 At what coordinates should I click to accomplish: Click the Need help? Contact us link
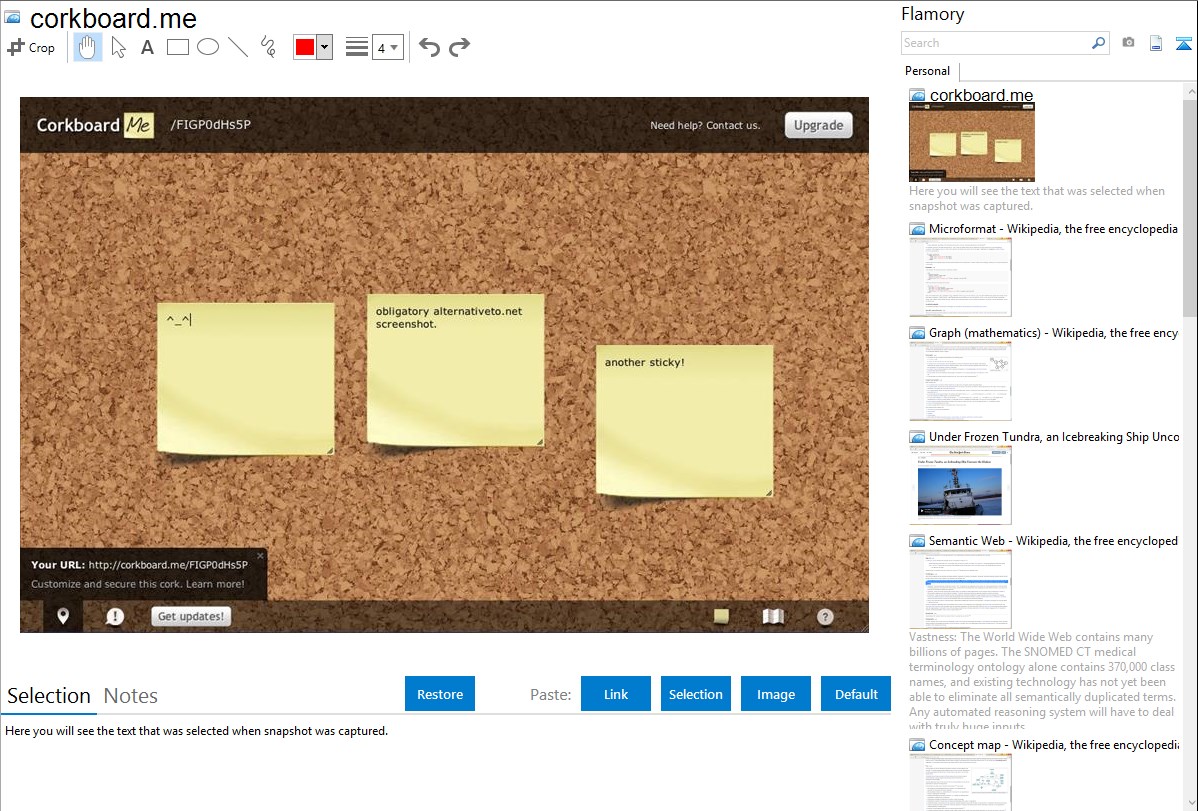pos(705,125)
